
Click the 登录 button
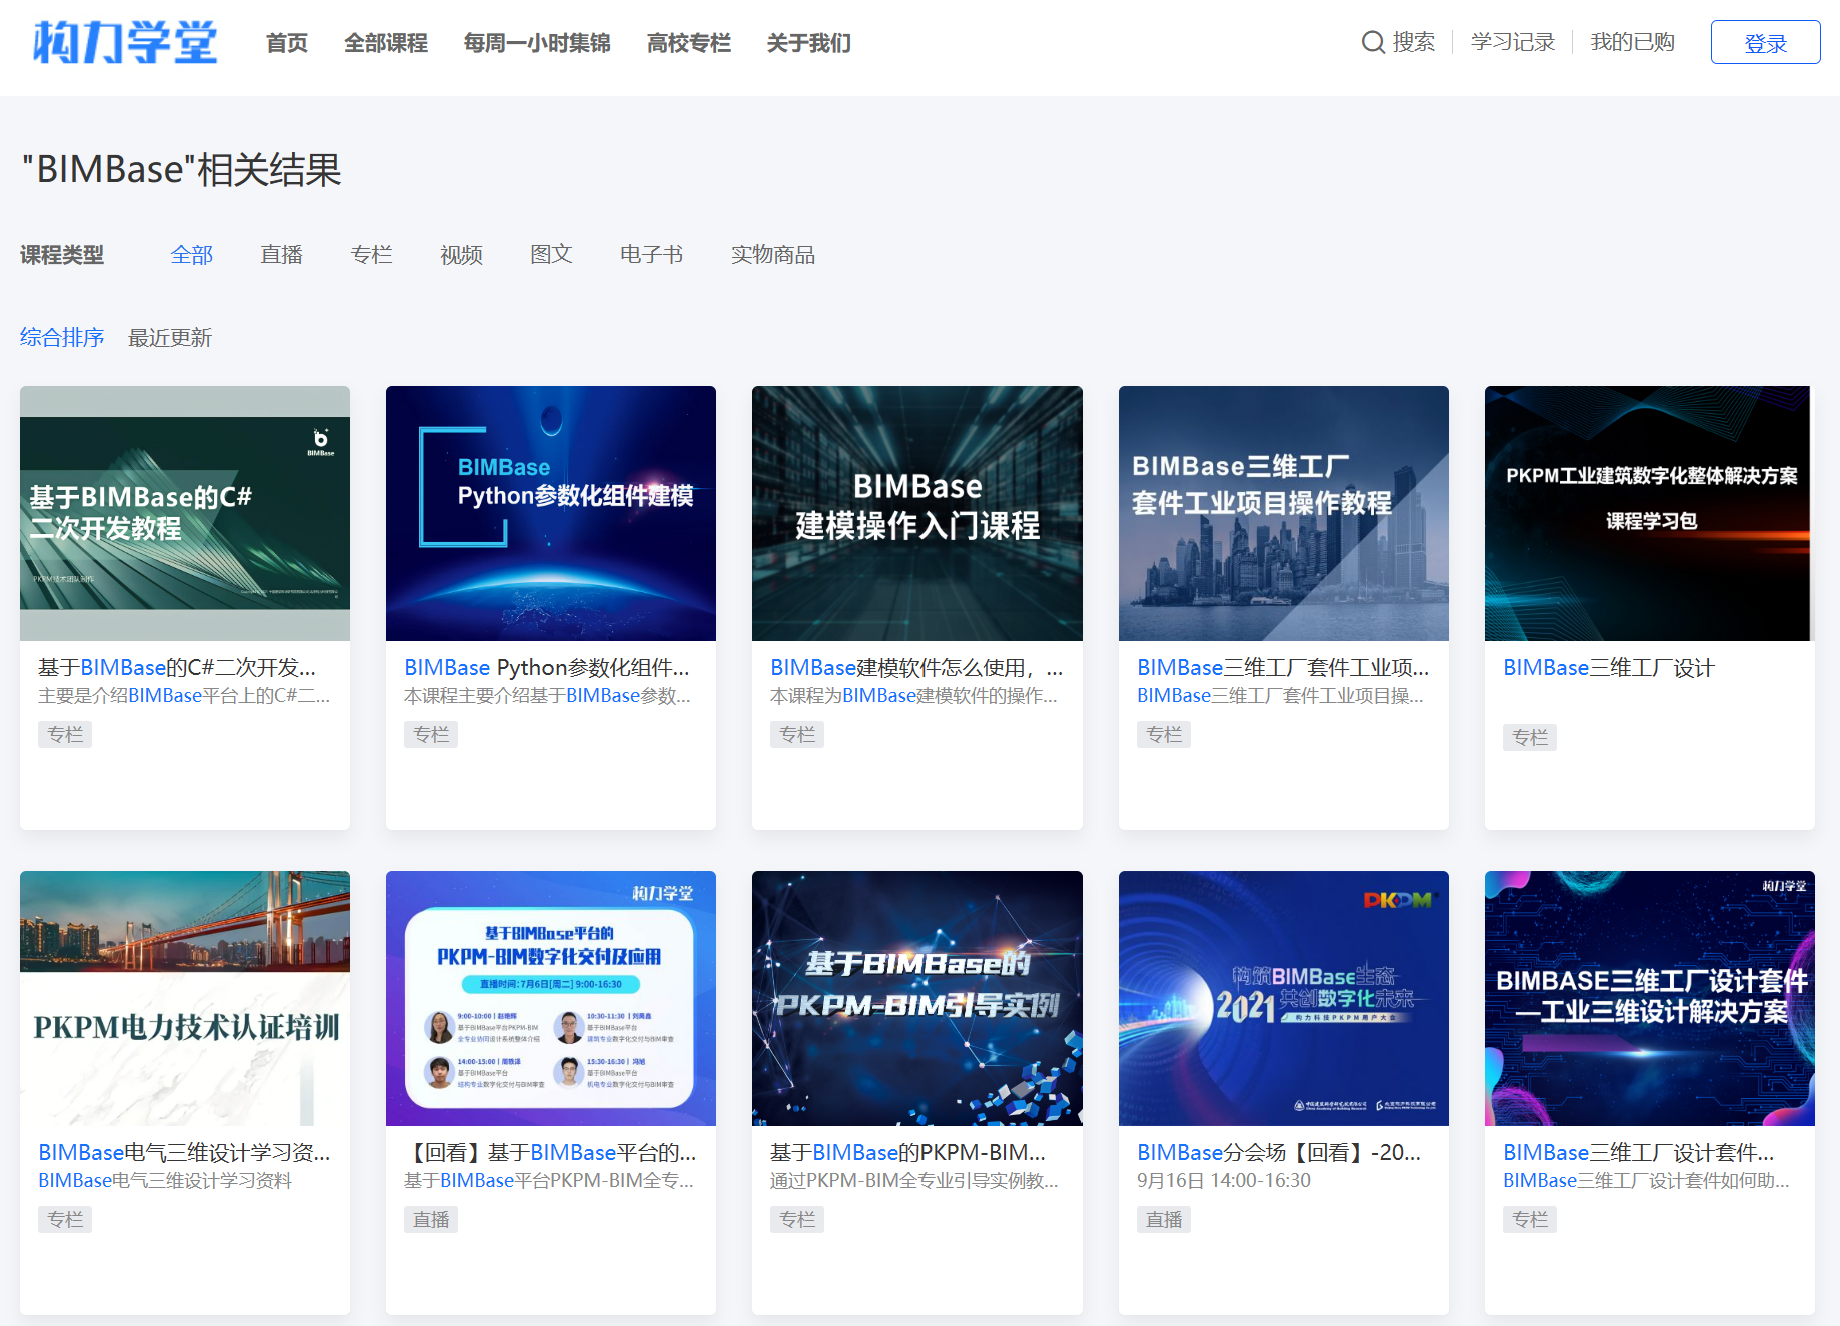1765,42
